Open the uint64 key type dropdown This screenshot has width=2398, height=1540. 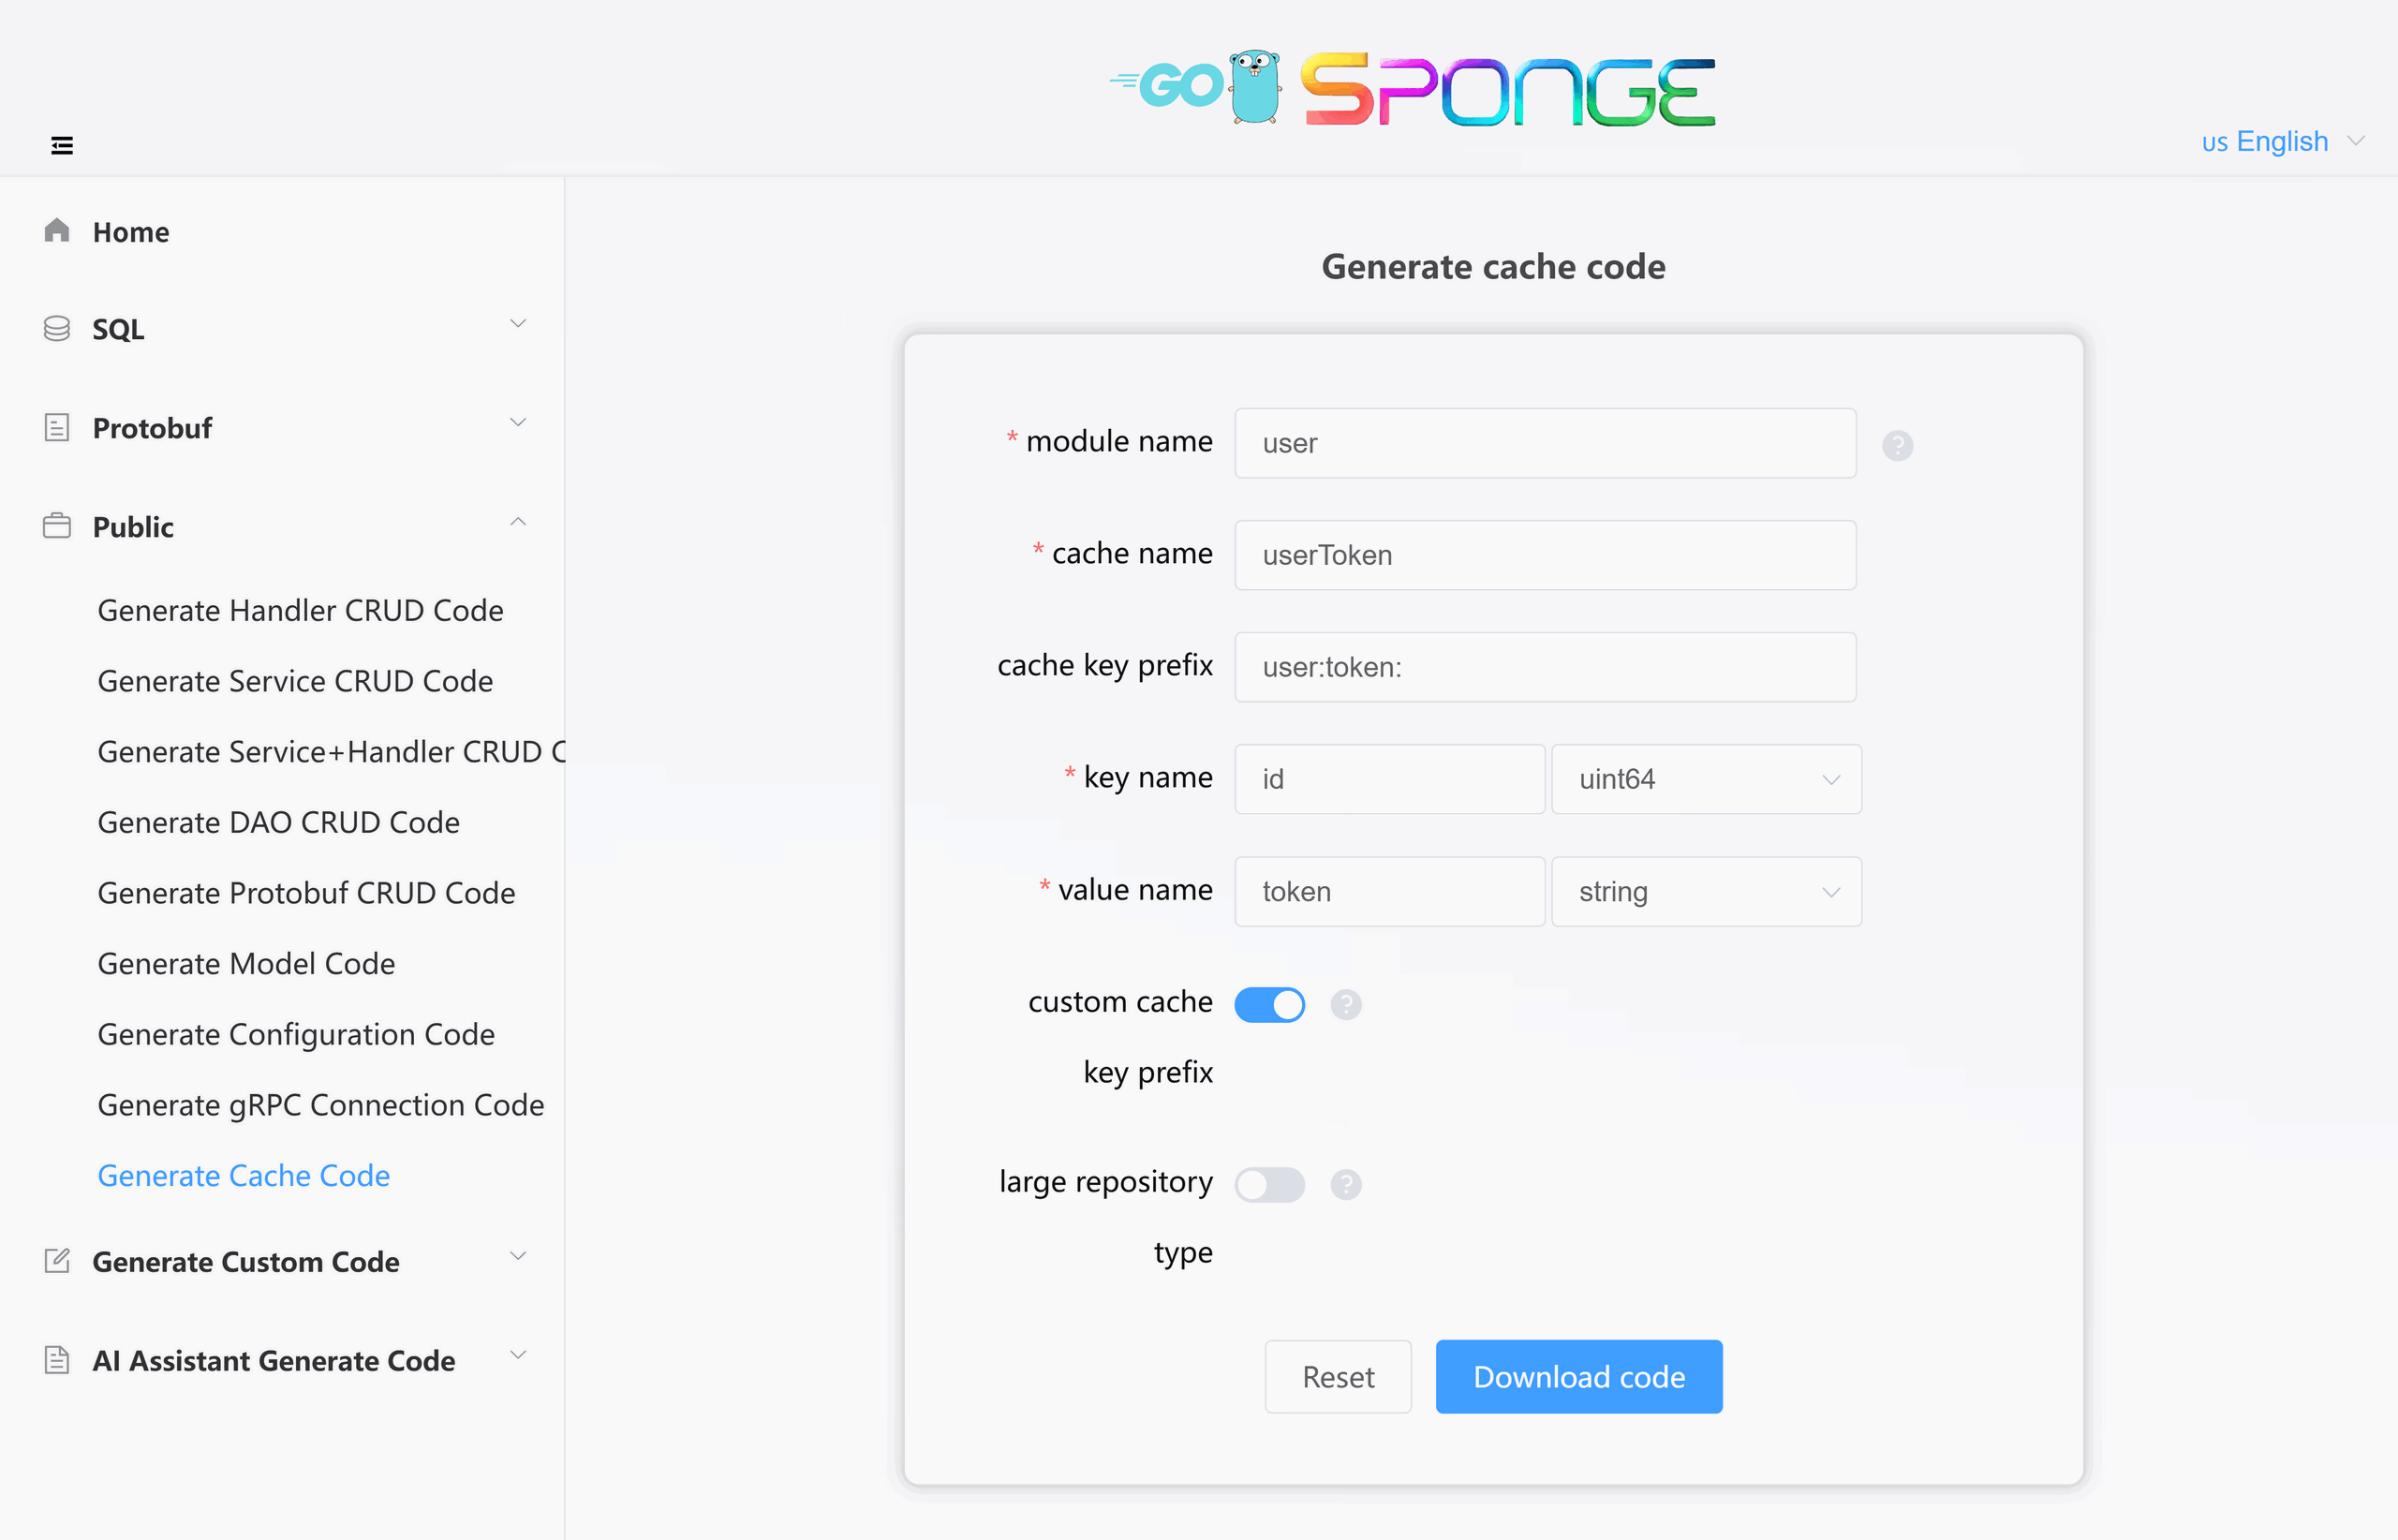[x=1706, y=779]
